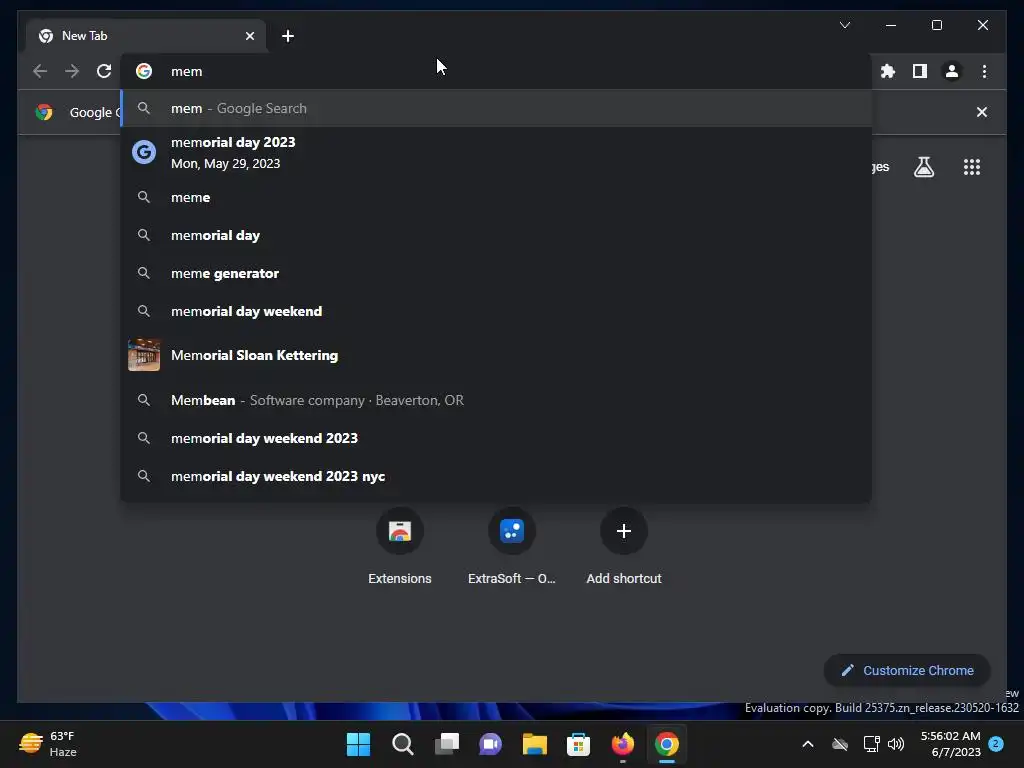Toggle the Chrome side panel icon

click(920, 71)
